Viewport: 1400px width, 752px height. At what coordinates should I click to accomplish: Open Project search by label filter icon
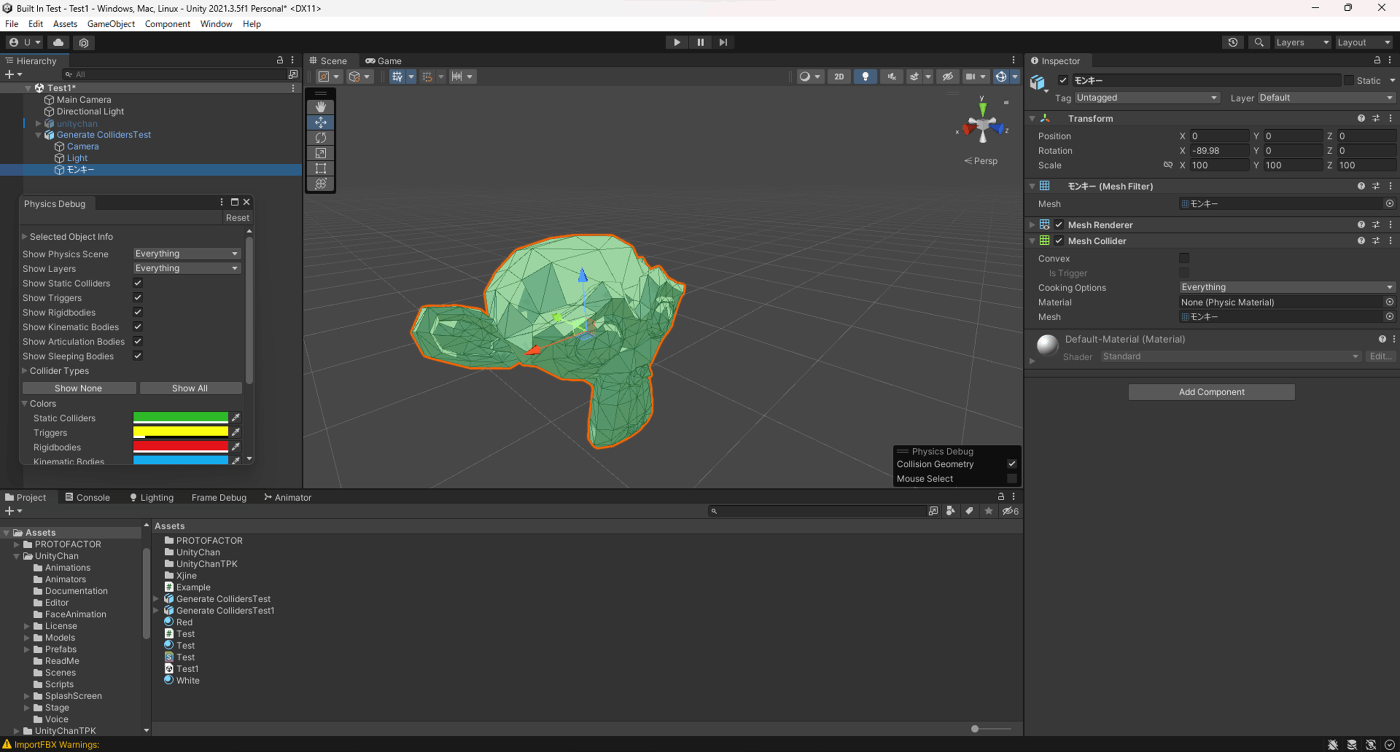[969, 511]
